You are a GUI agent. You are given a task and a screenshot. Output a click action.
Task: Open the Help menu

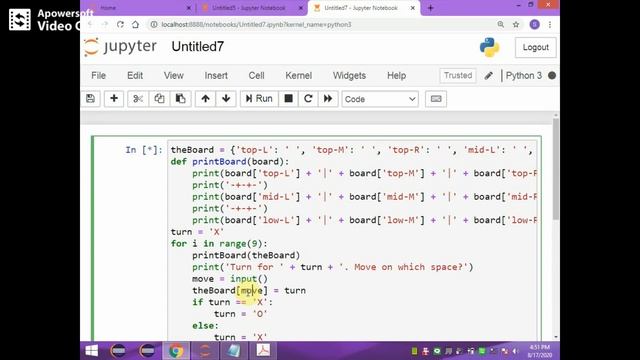[x=396, y=76]
